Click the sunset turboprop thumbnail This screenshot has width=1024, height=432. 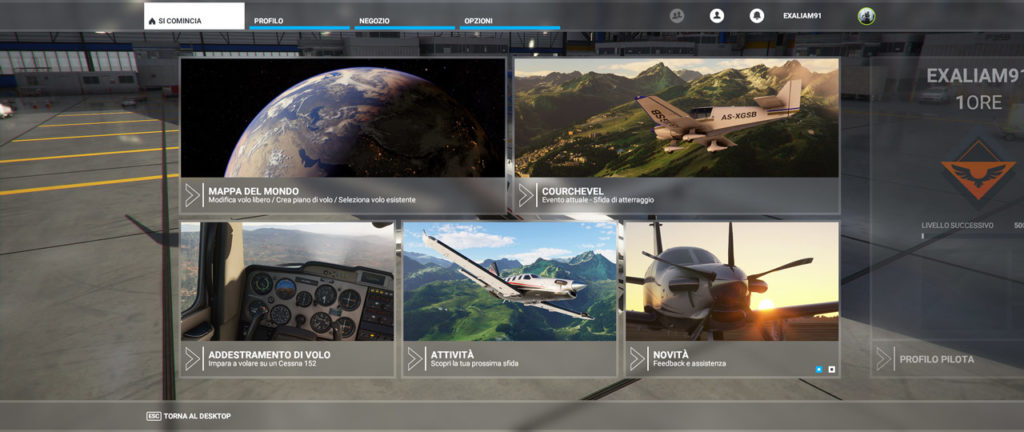click(732, 281)
